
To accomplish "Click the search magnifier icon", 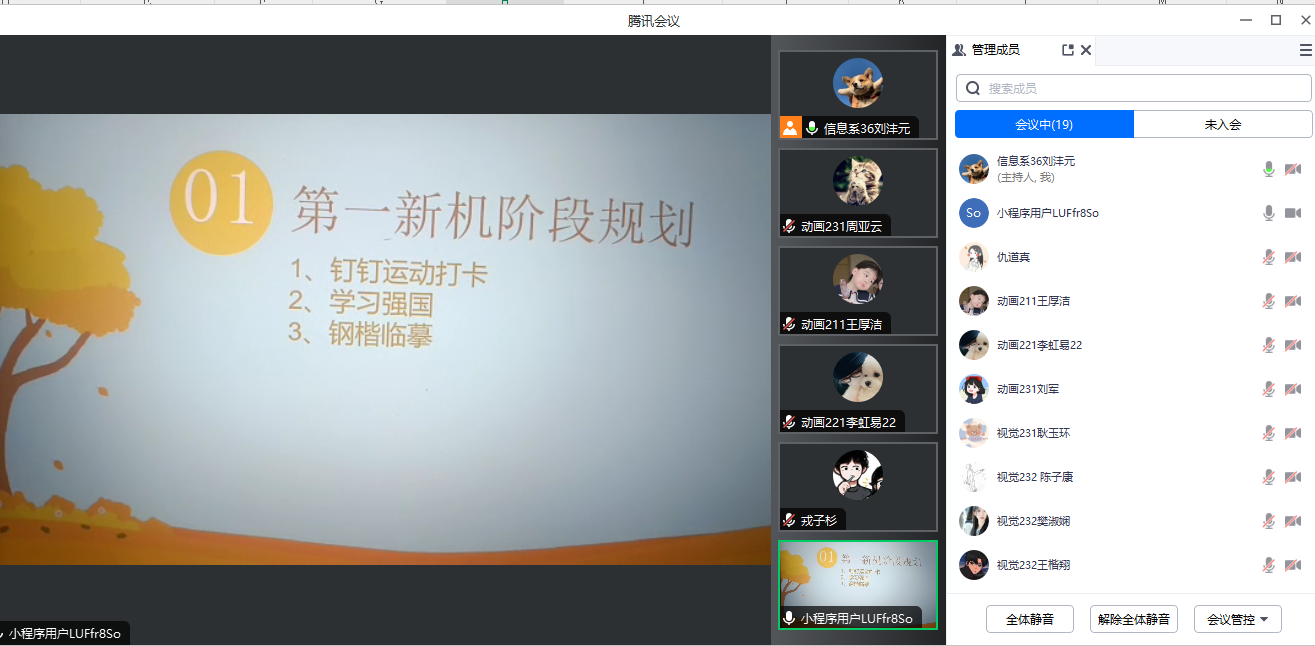I will coord(972,88).
